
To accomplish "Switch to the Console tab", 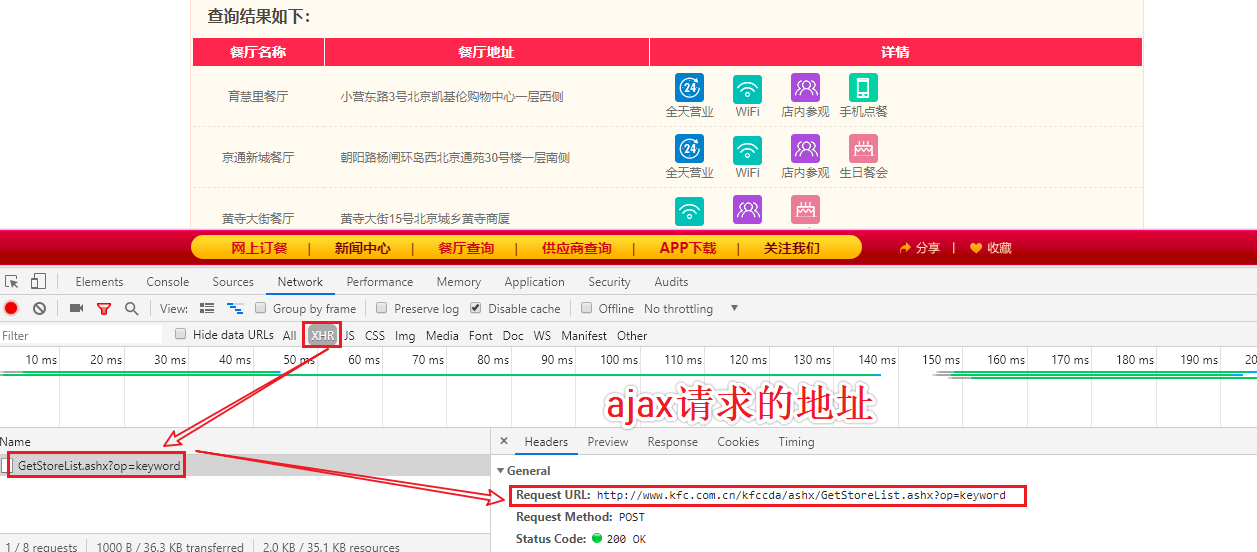I will [168, 282].
